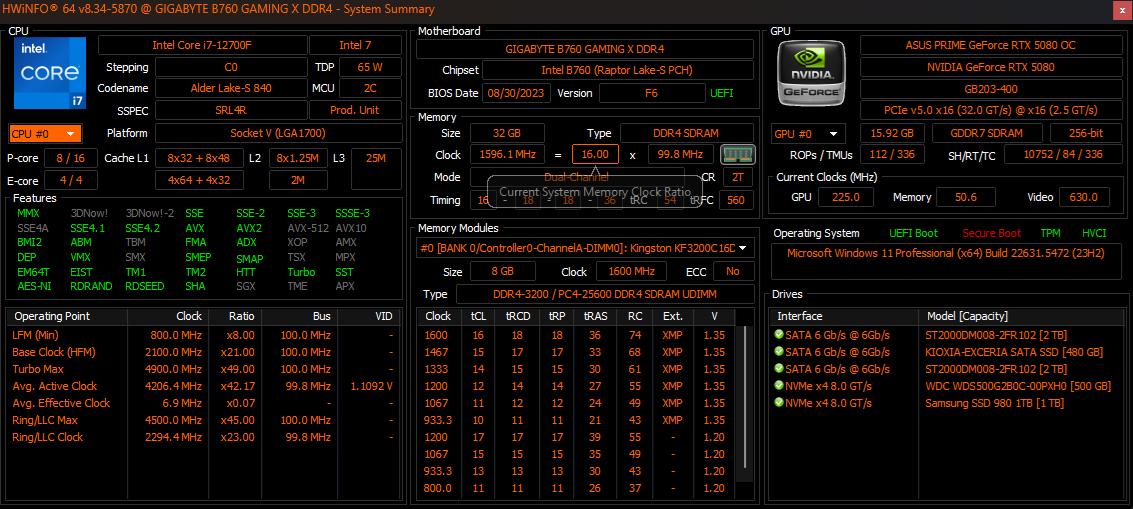
Task: Click the HVCI status label
Action: pyautogui.click(x=1094, y=234)
